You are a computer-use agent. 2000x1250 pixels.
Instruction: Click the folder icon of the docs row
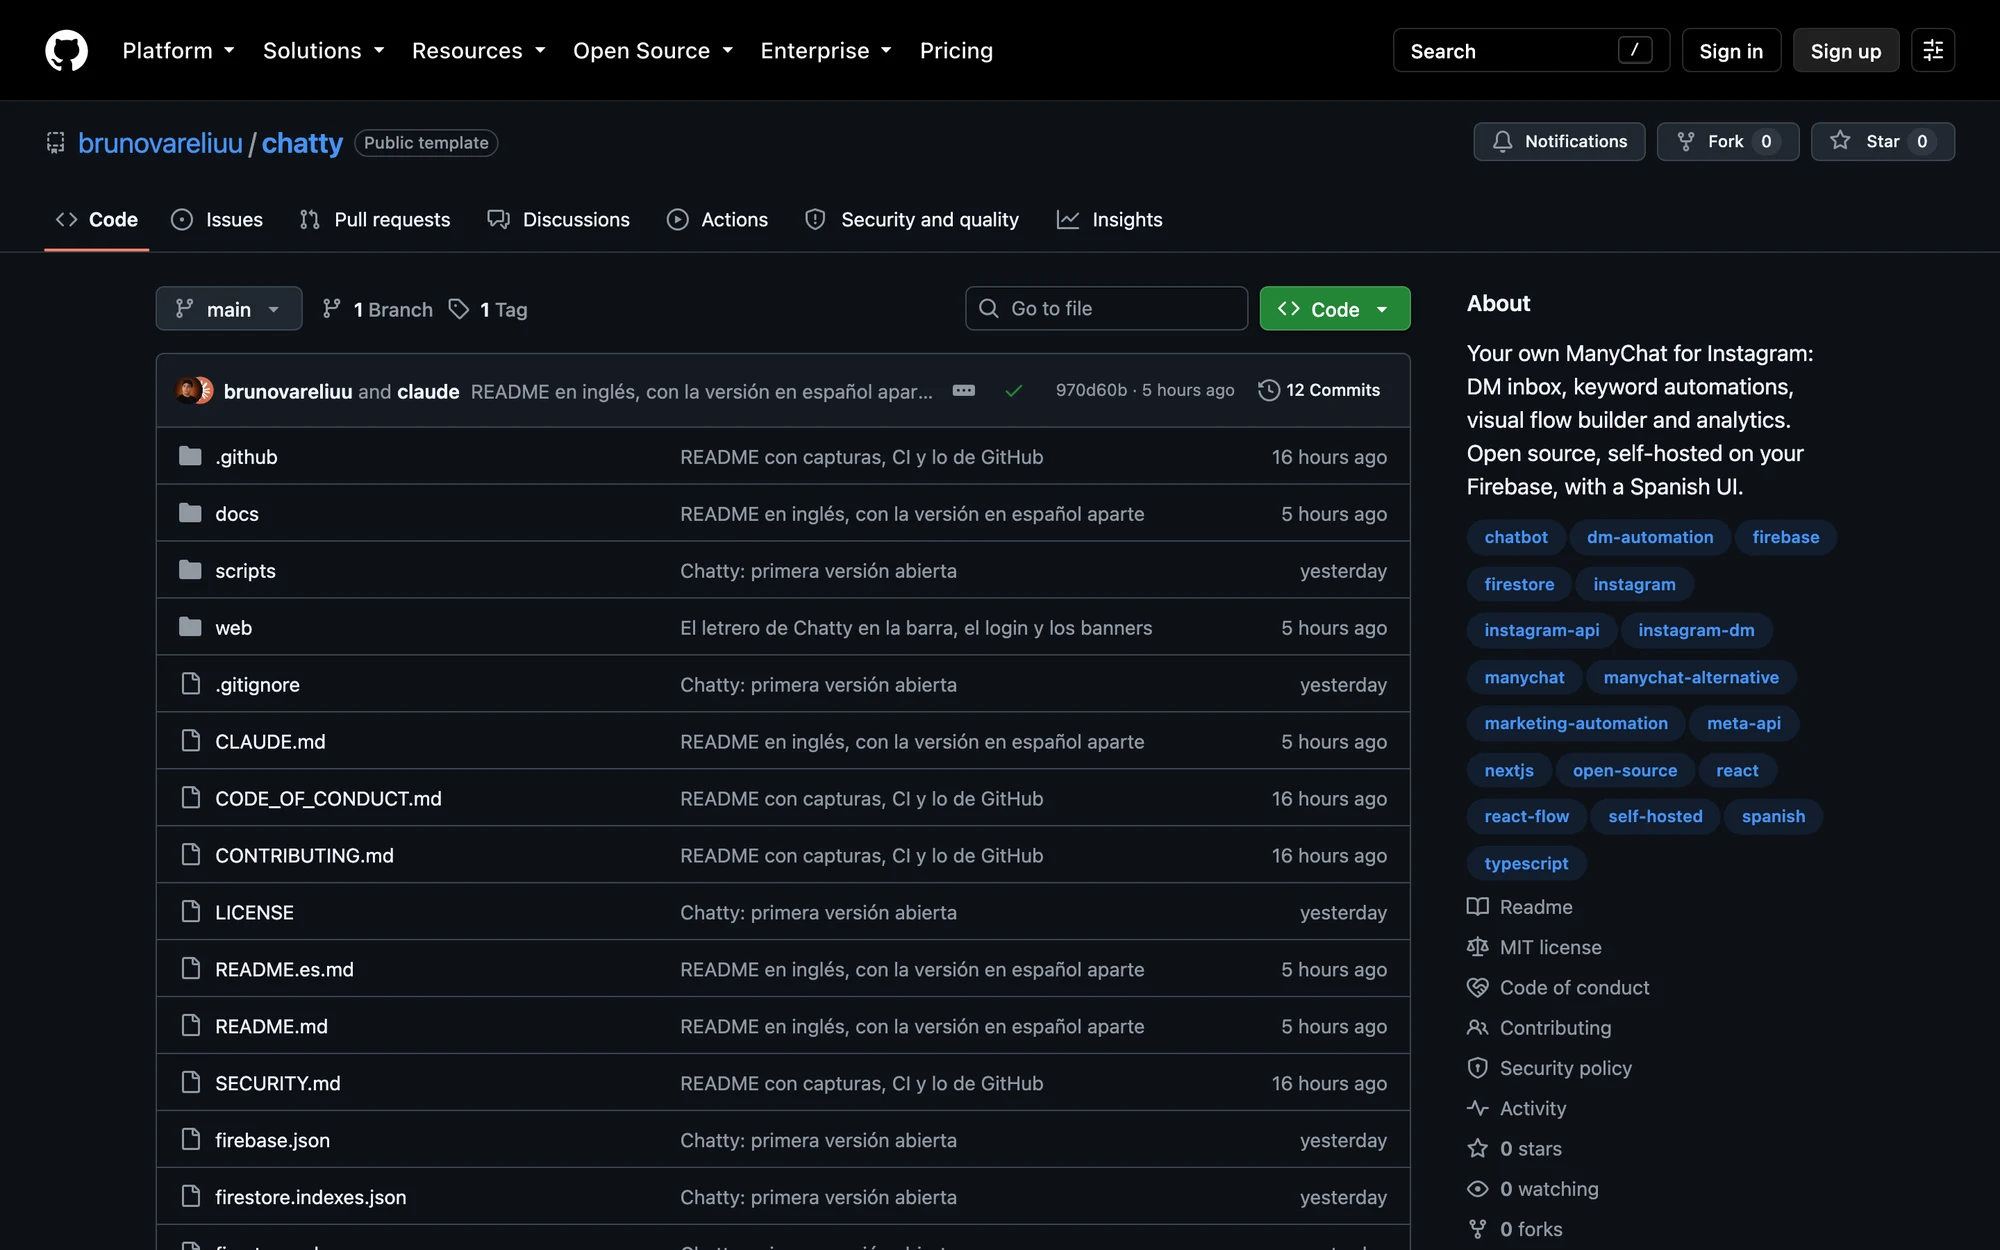190,513
